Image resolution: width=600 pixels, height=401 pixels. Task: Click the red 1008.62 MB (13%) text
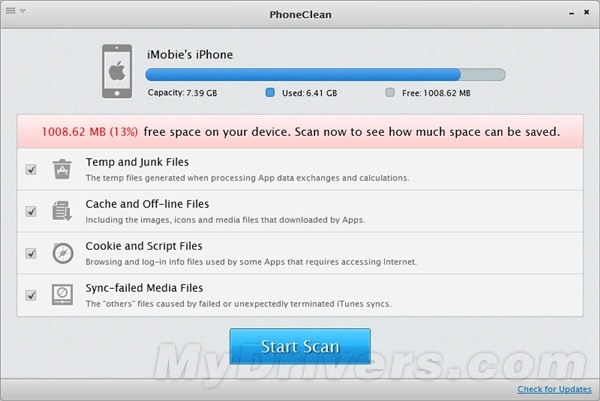90,132
